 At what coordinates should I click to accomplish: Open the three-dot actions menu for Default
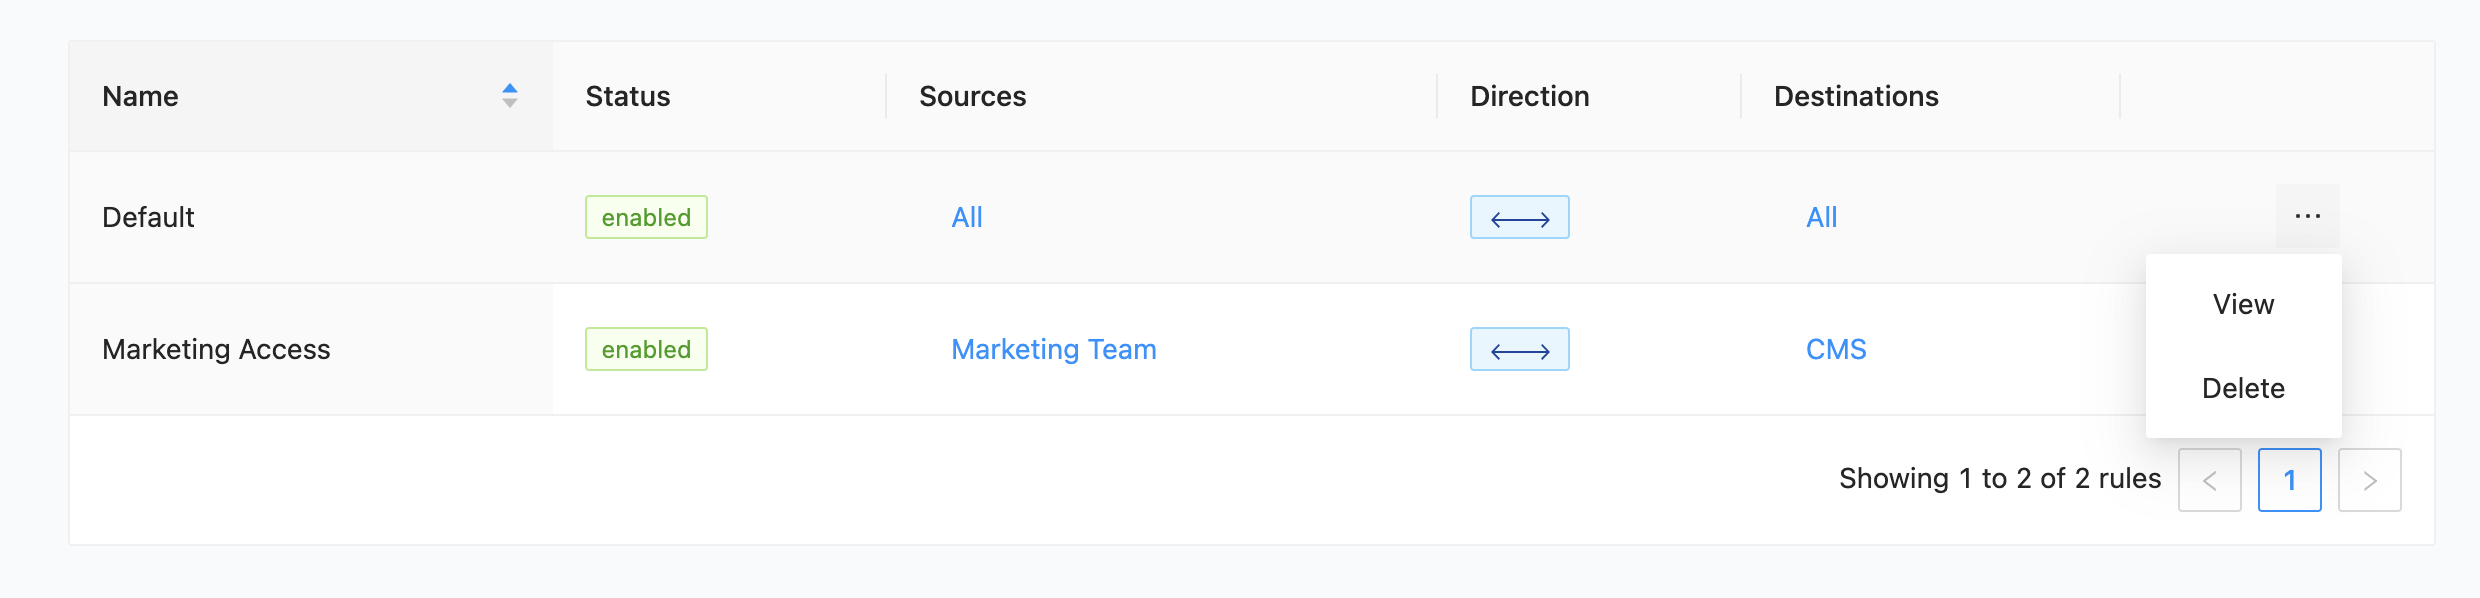pos(2307,216)
